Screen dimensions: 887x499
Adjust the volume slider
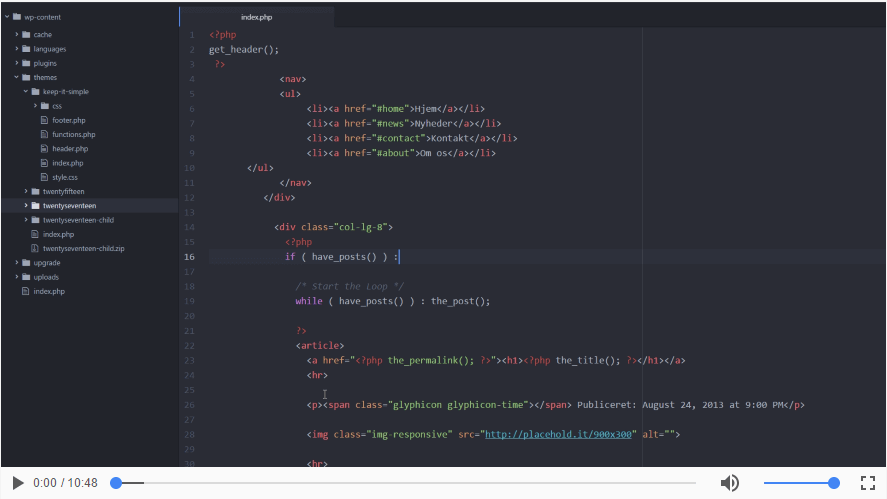(x=801, y=483)
